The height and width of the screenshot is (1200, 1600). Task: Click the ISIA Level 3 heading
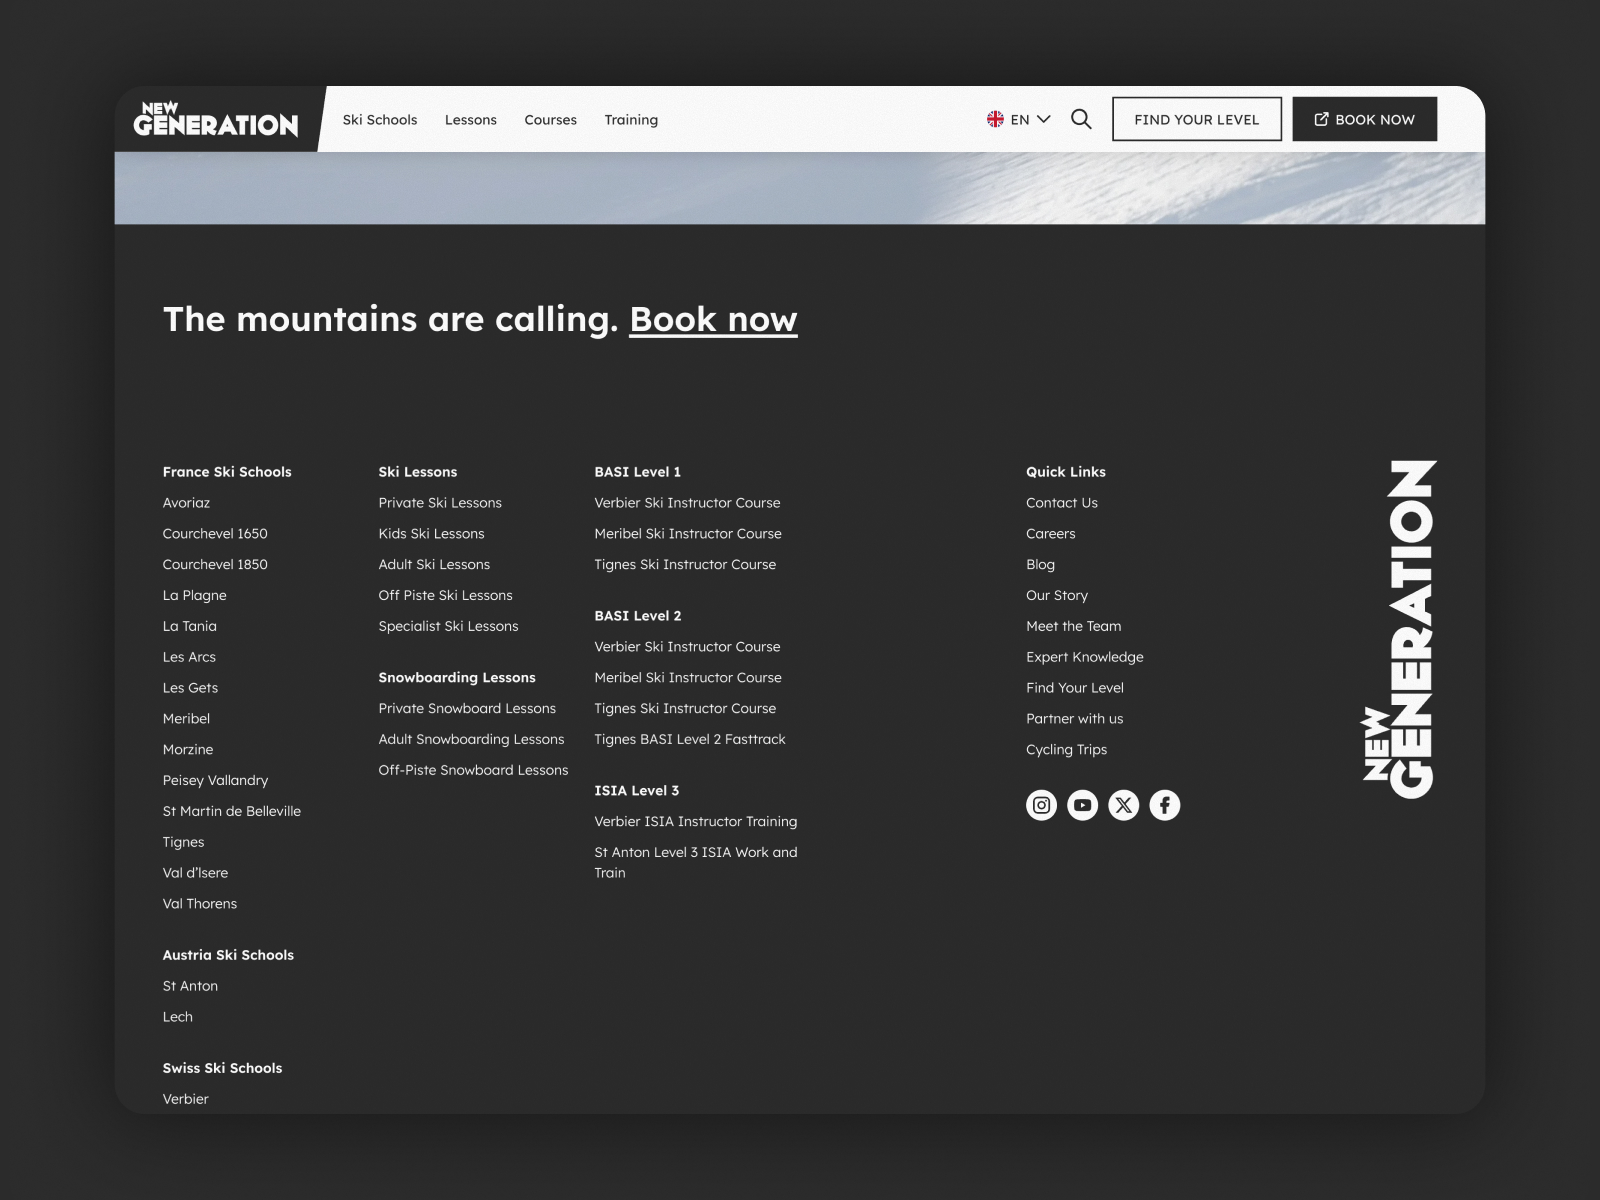[x=637, y=791]
